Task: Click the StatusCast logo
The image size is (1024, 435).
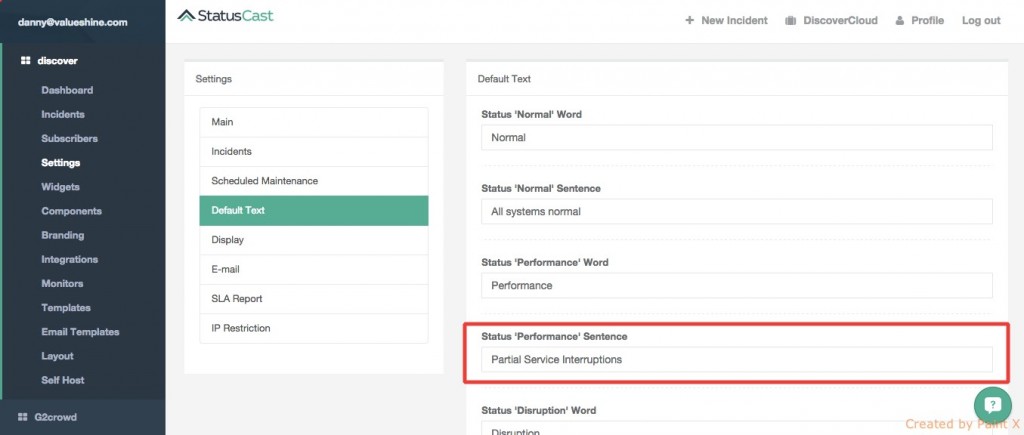Action: [225, 16]
